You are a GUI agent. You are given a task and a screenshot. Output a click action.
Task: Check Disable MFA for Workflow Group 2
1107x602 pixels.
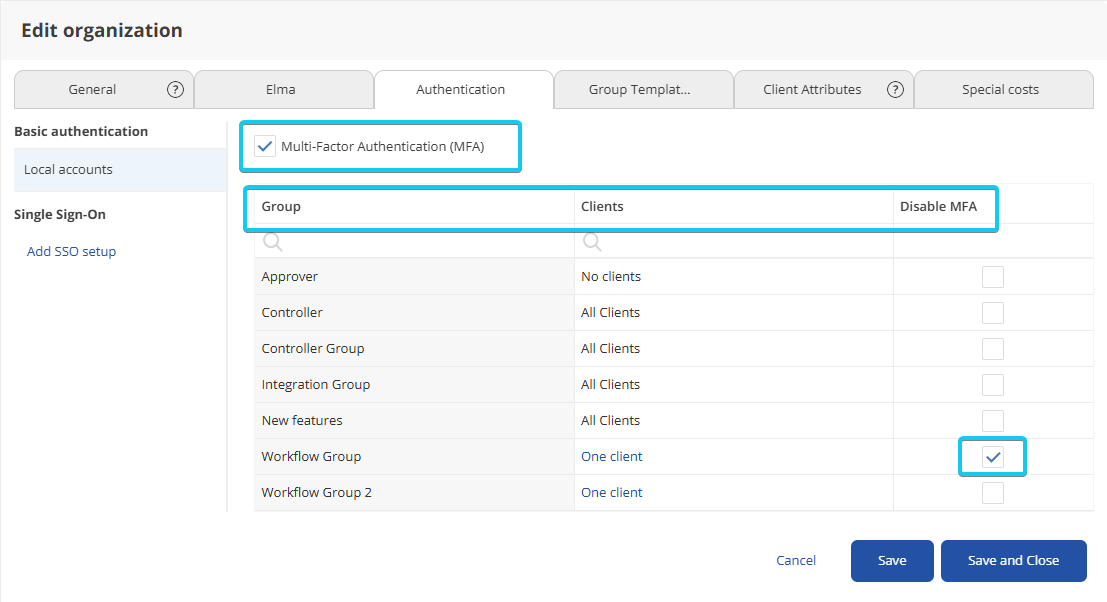[993, 493]
